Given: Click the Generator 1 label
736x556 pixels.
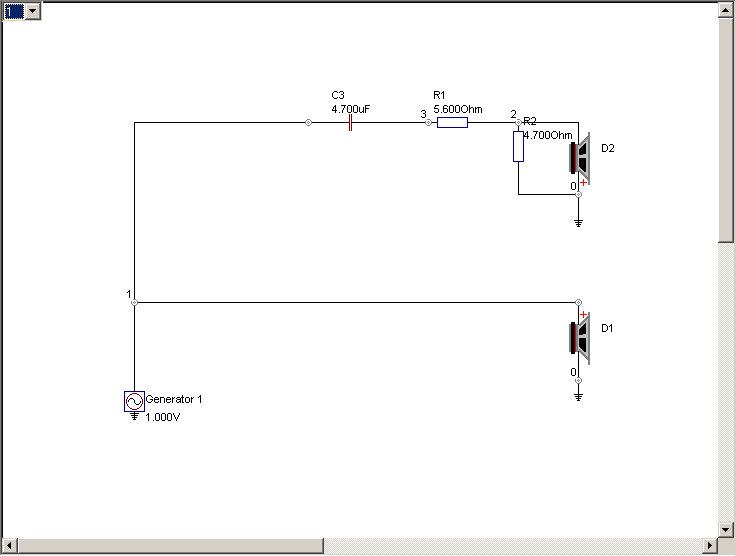Looking at the screenshot, I should pos(174,399).
